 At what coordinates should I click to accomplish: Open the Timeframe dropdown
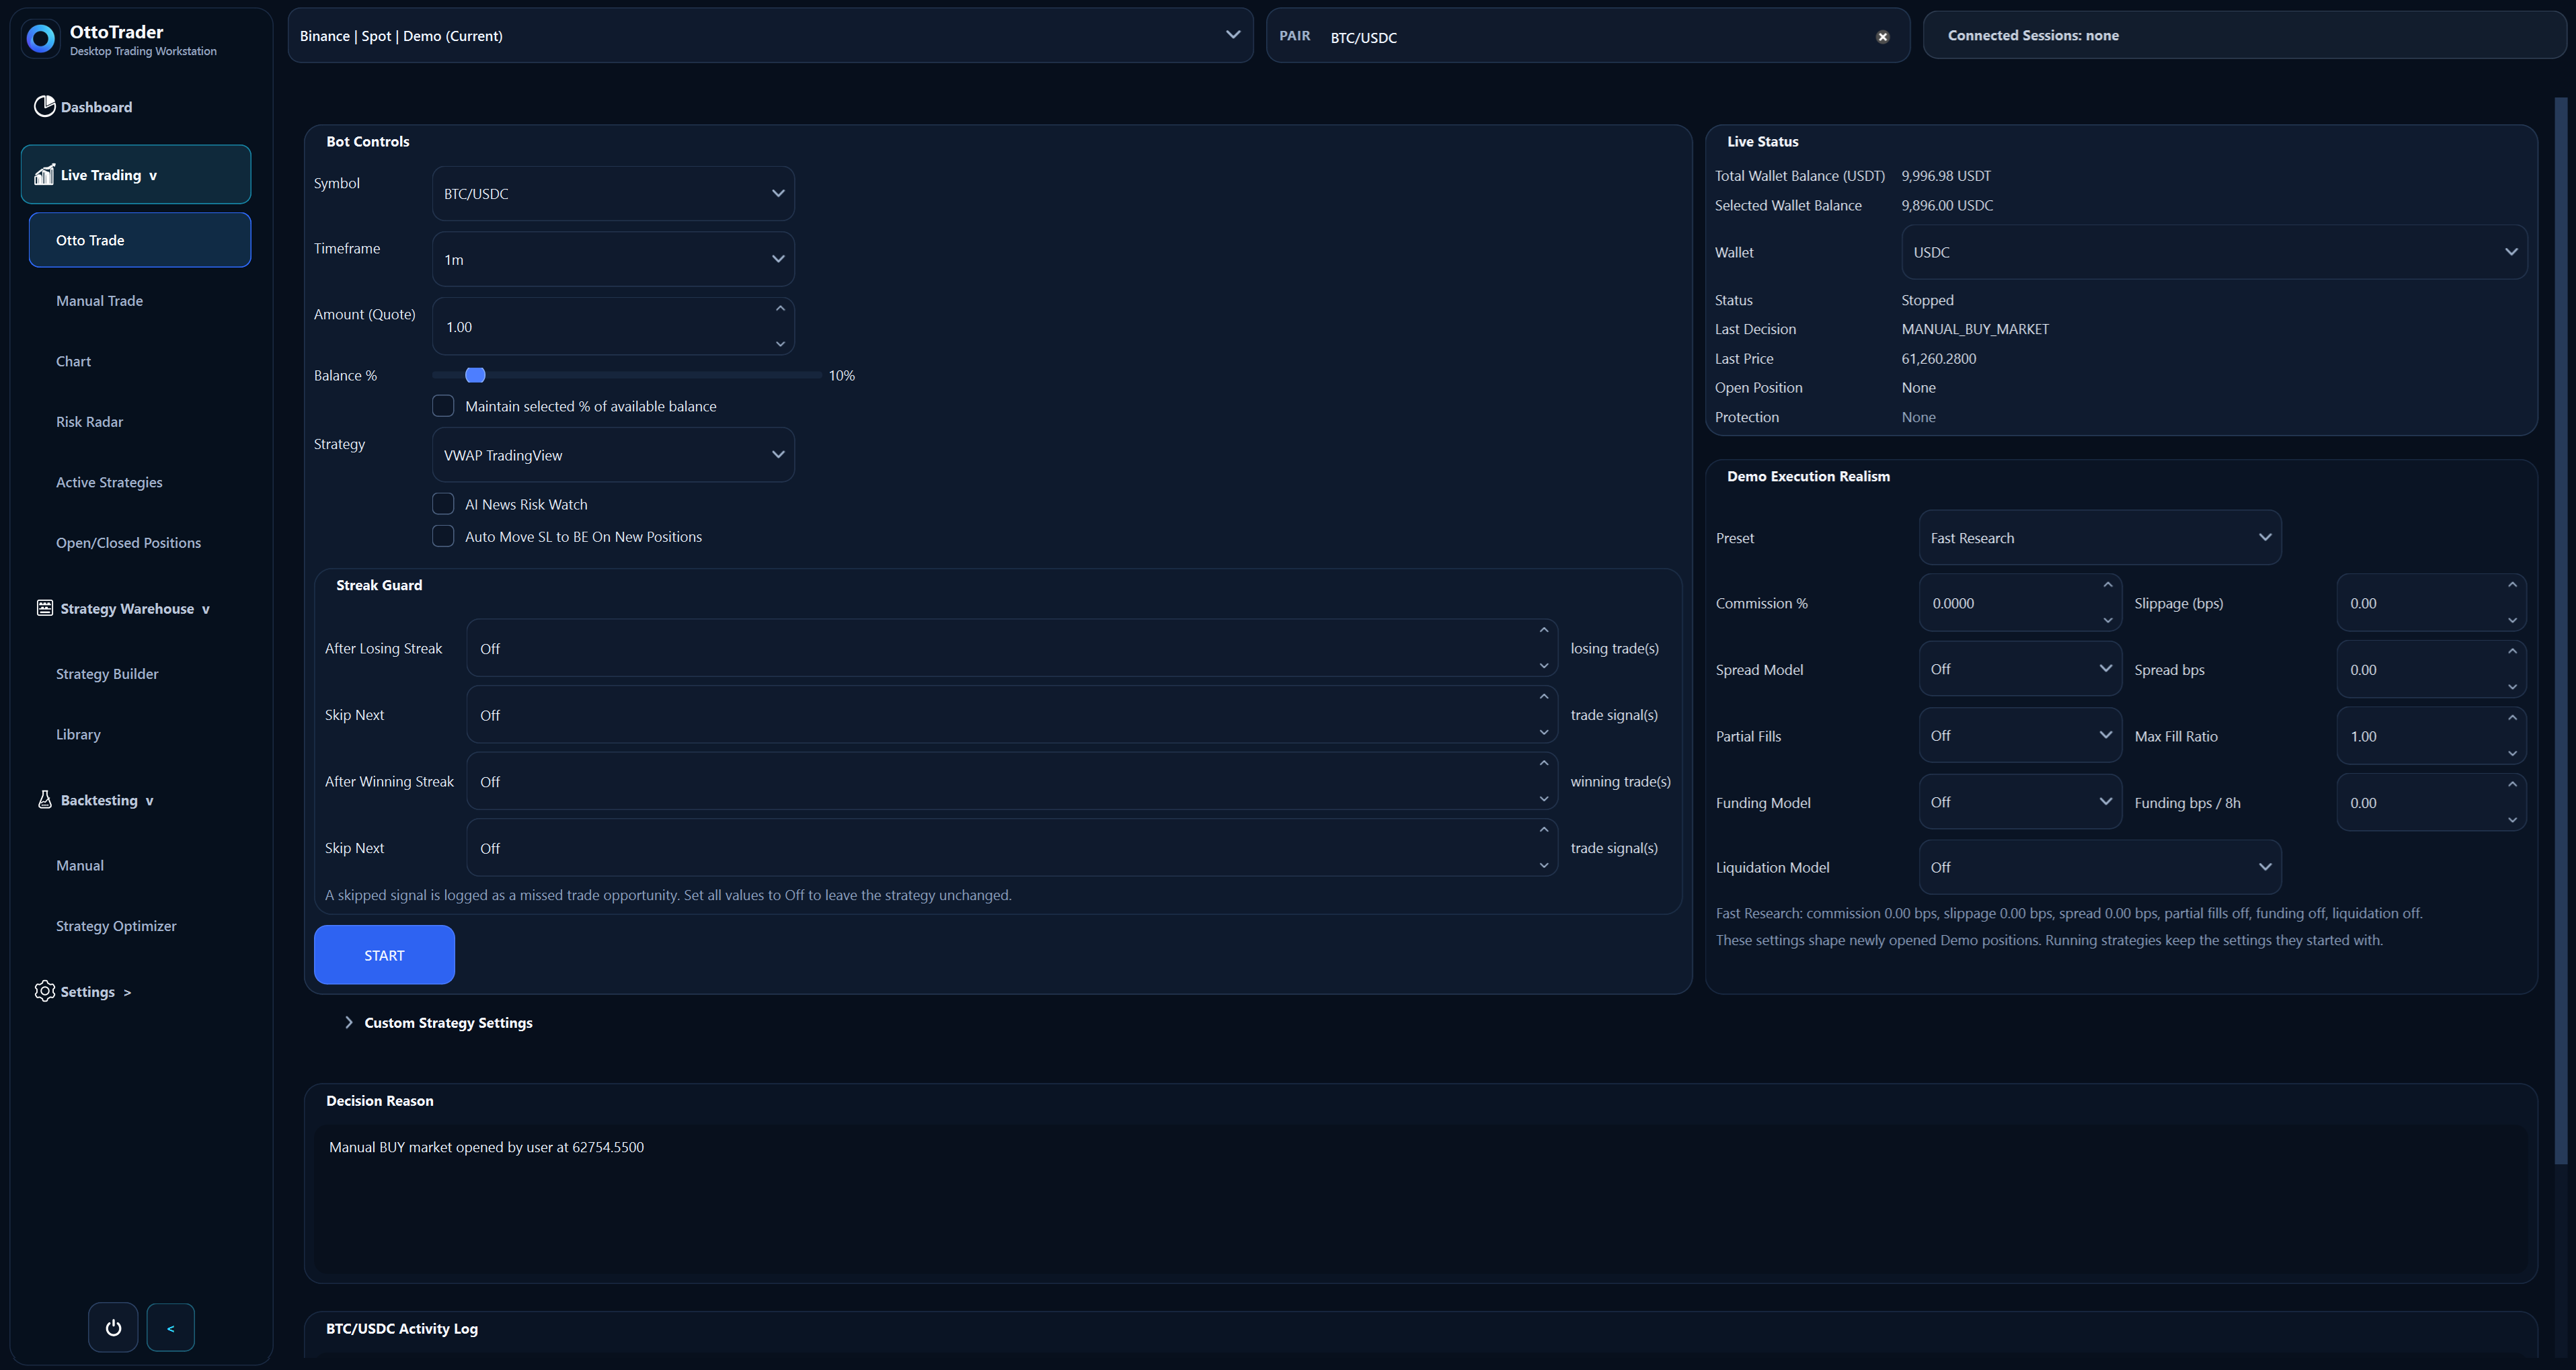[613, 259]
